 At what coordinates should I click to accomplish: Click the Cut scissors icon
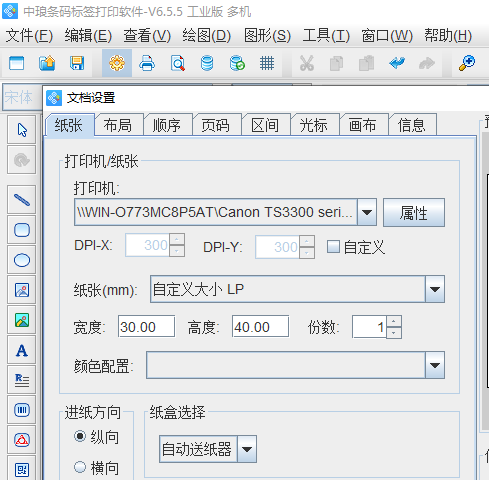(x=307, y=63)
